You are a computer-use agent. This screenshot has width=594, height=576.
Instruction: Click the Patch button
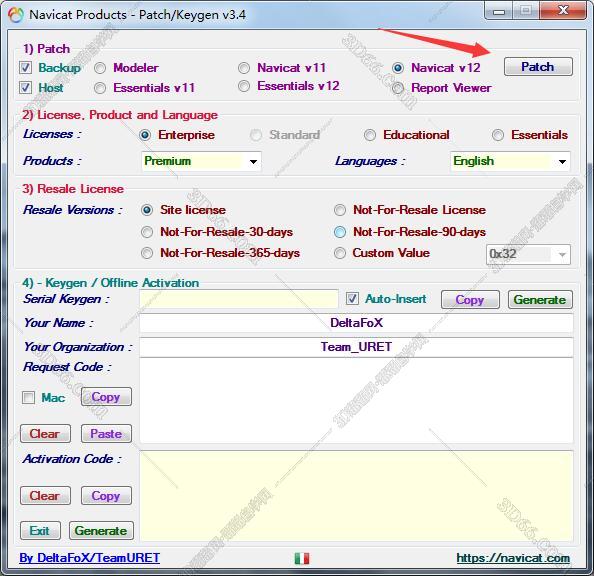[538, 67]
